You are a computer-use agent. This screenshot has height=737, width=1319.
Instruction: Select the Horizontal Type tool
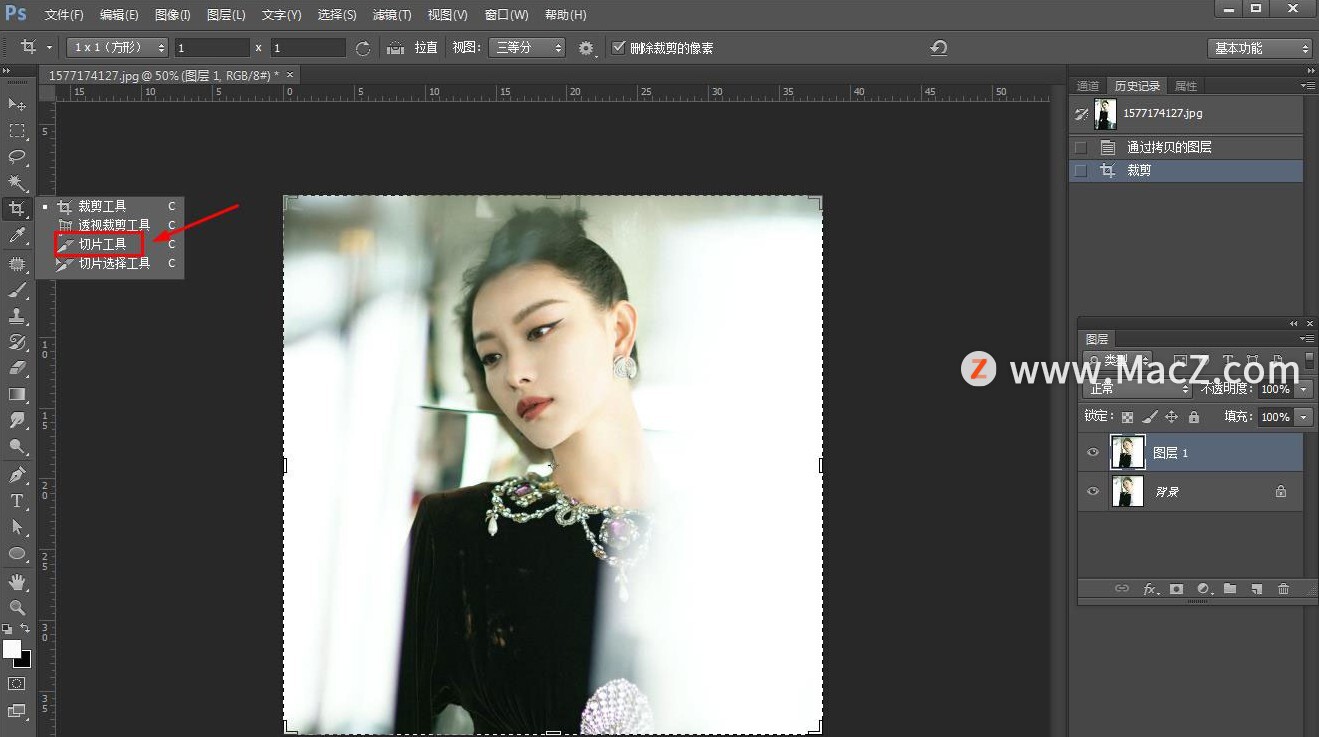point(17,501)
